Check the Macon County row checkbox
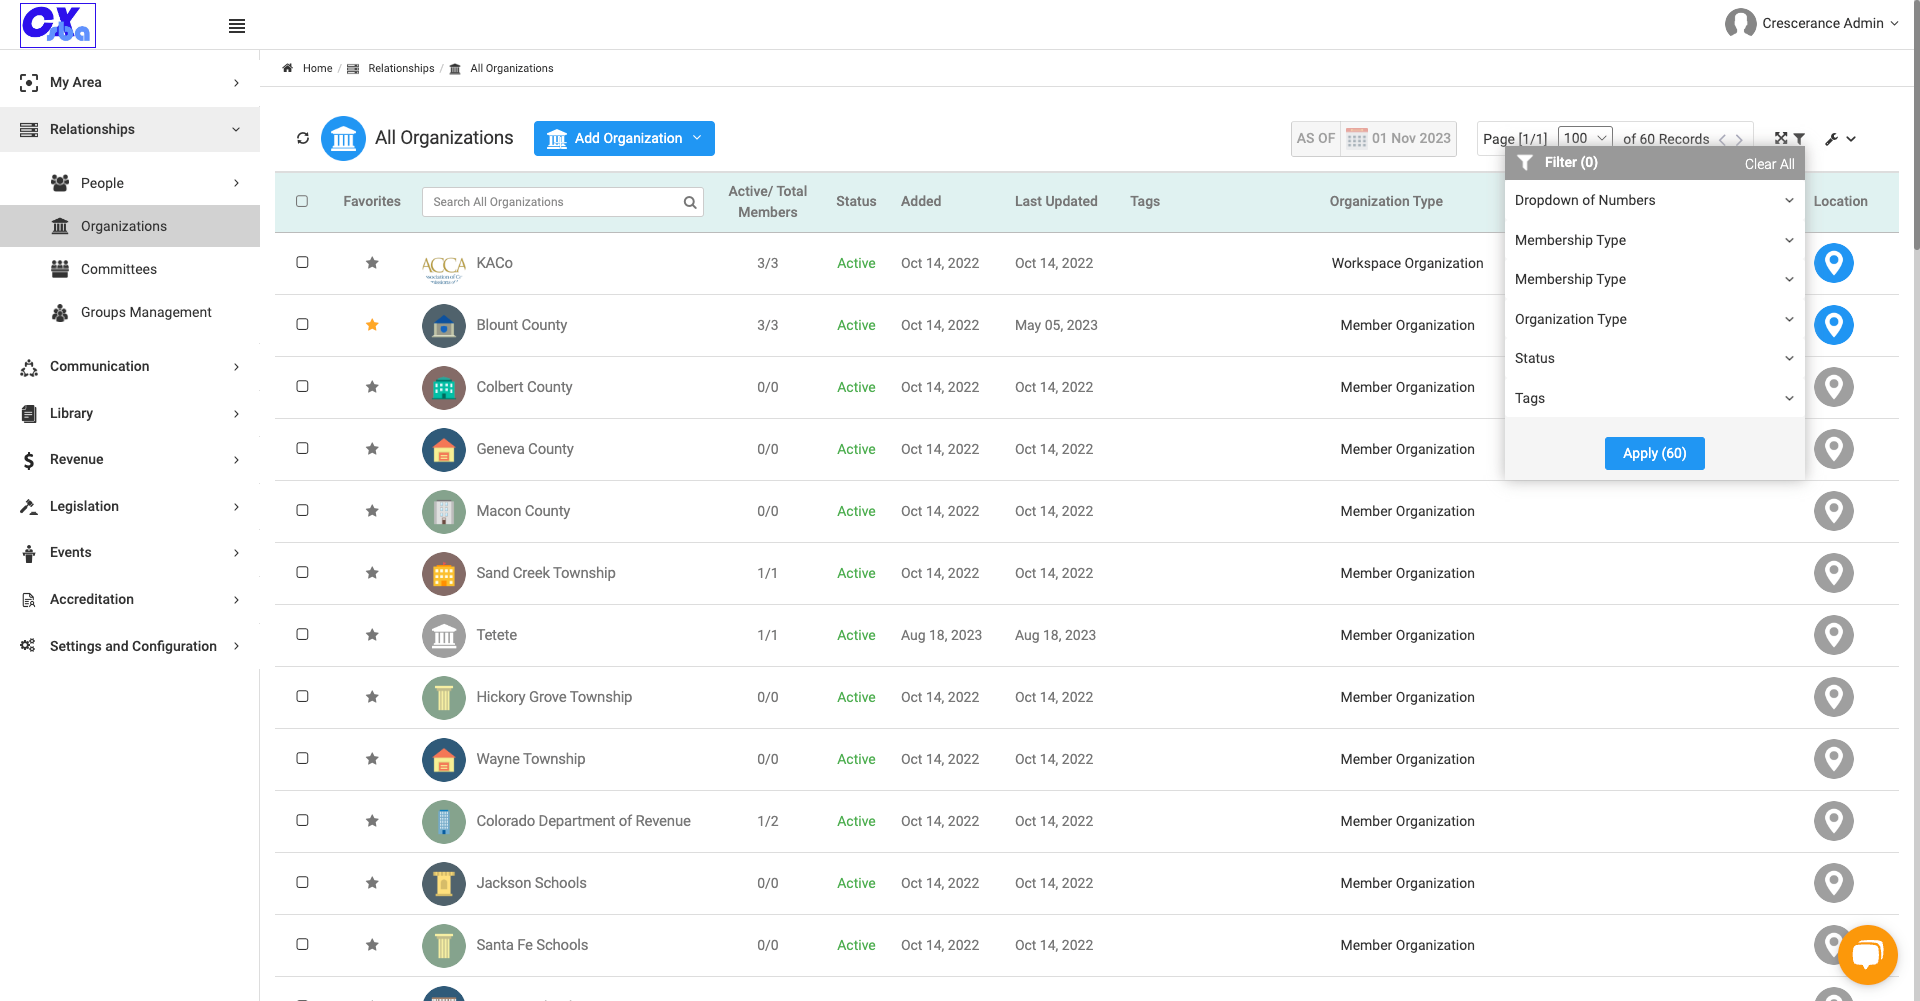Screen dimensions: 1920x1001 [x=302, y=510]
